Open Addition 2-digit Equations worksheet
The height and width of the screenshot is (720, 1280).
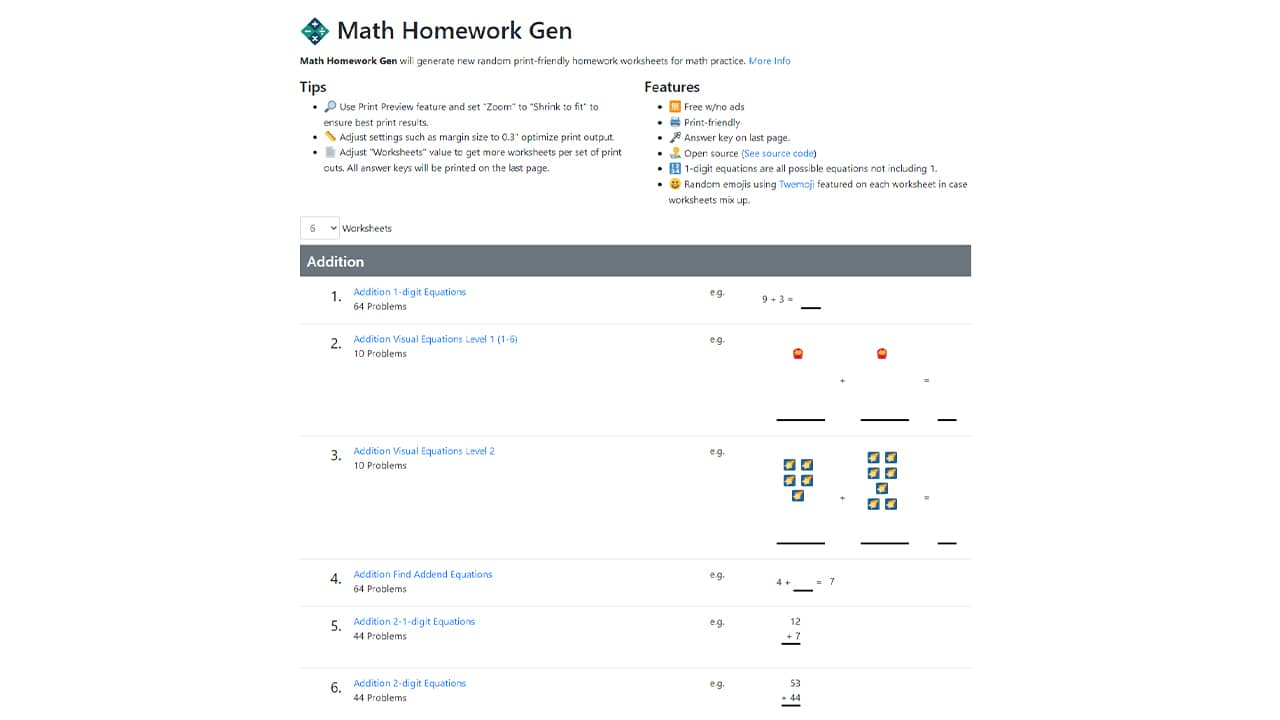point(409,683)
